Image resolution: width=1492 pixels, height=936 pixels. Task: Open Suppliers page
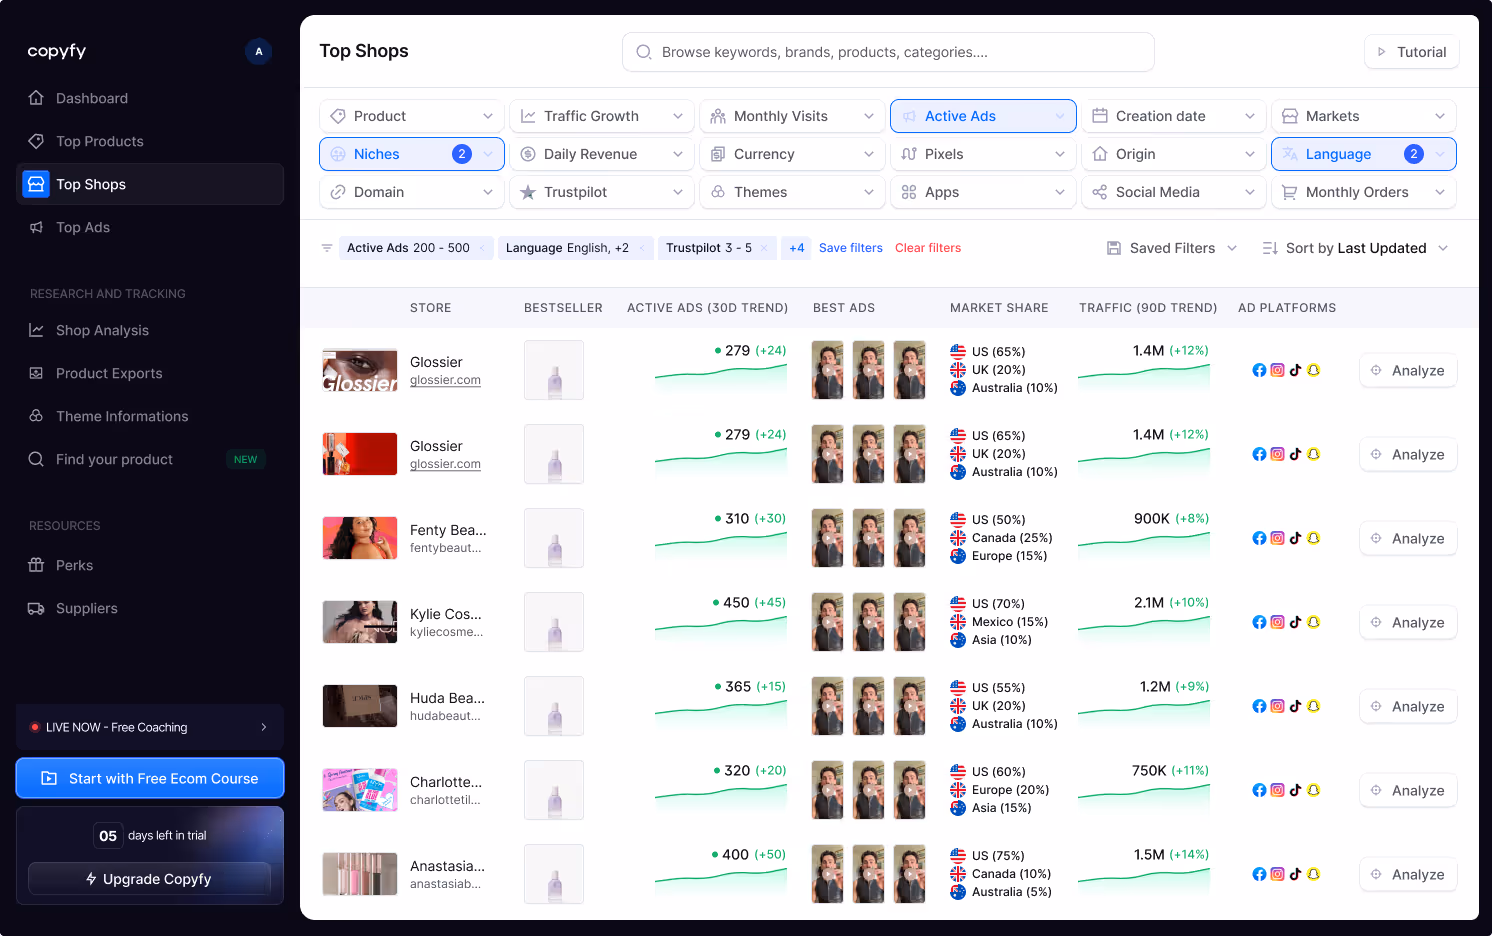(x=150, y=608)
